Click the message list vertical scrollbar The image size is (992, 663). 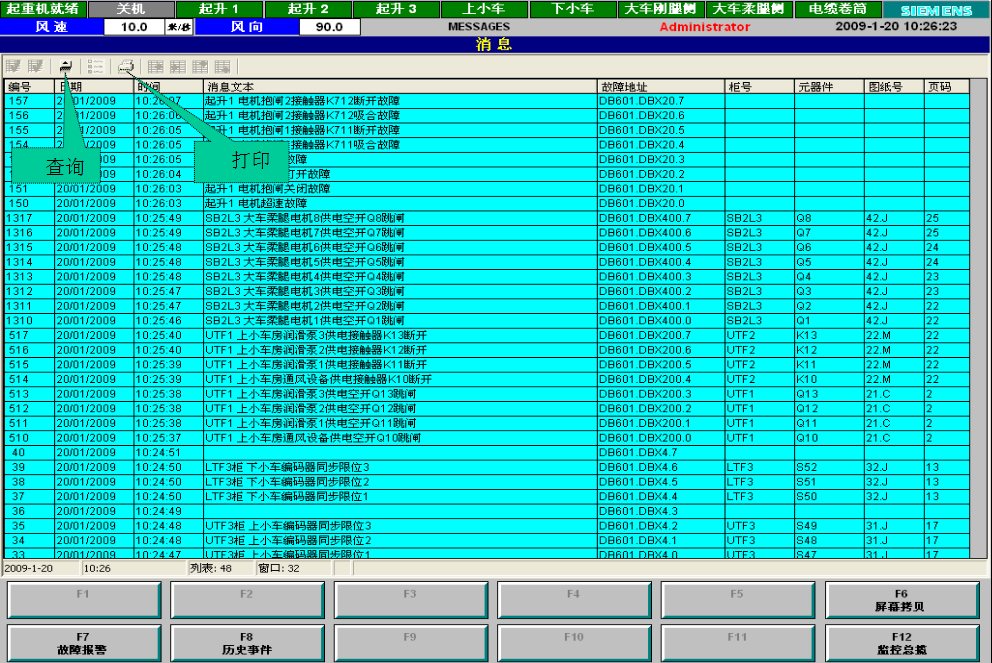click(978, 320)
